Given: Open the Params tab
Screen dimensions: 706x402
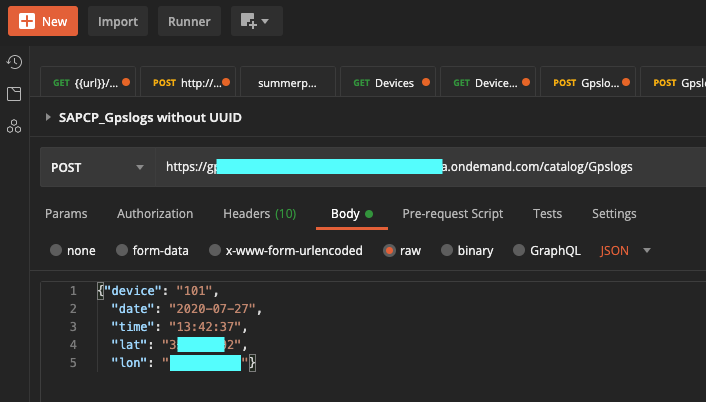Looking at the screenshot, I should coord(66,213).
